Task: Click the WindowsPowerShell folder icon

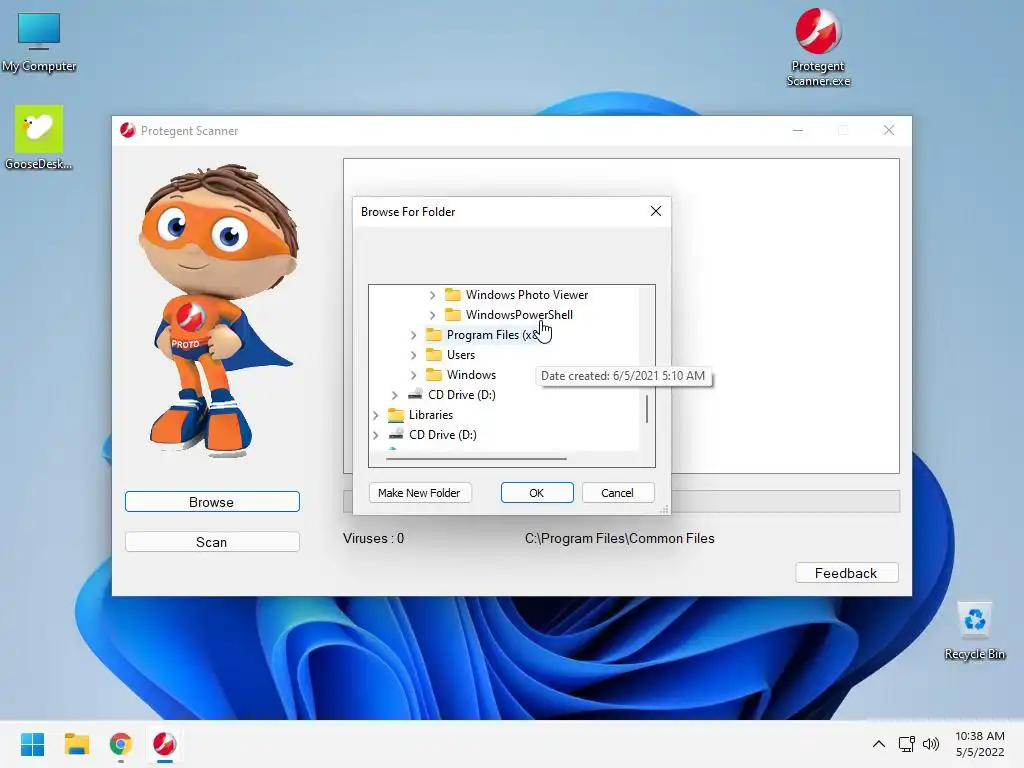Action: click(x=453, y=315)
